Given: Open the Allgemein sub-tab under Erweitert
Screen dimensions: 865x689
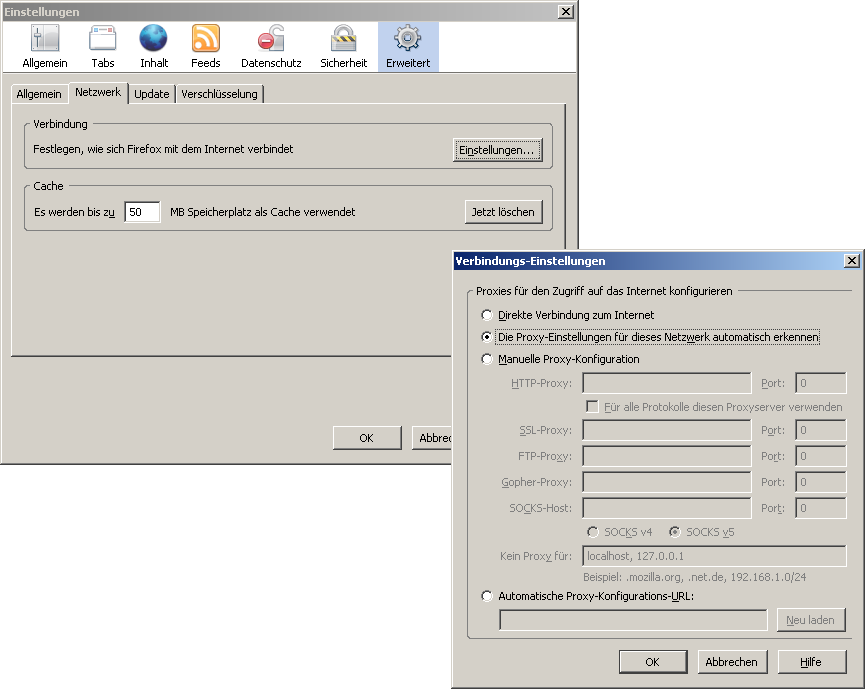Looking at the screenshot, I should [39, 94].
